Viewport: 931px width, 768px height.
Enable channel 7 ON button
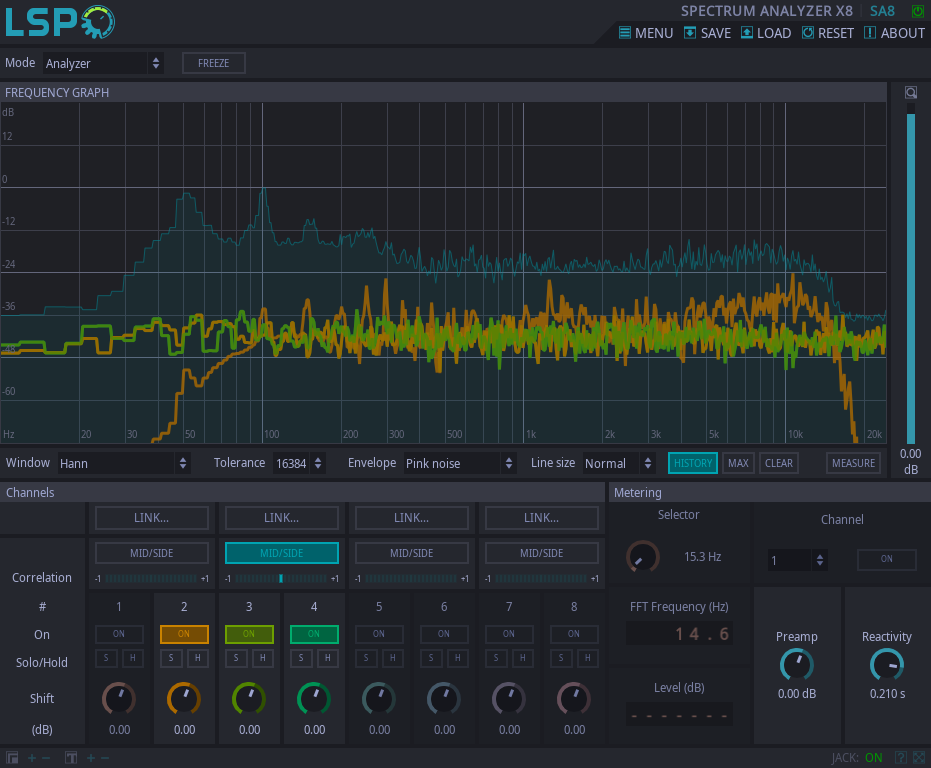coord(509,634)
